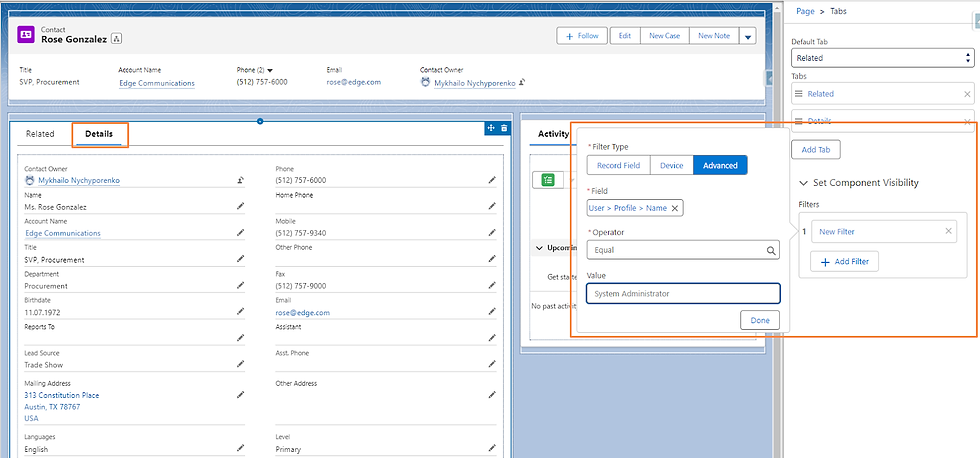
Task: Click the Value input field
Action: (x=683, y=294)
